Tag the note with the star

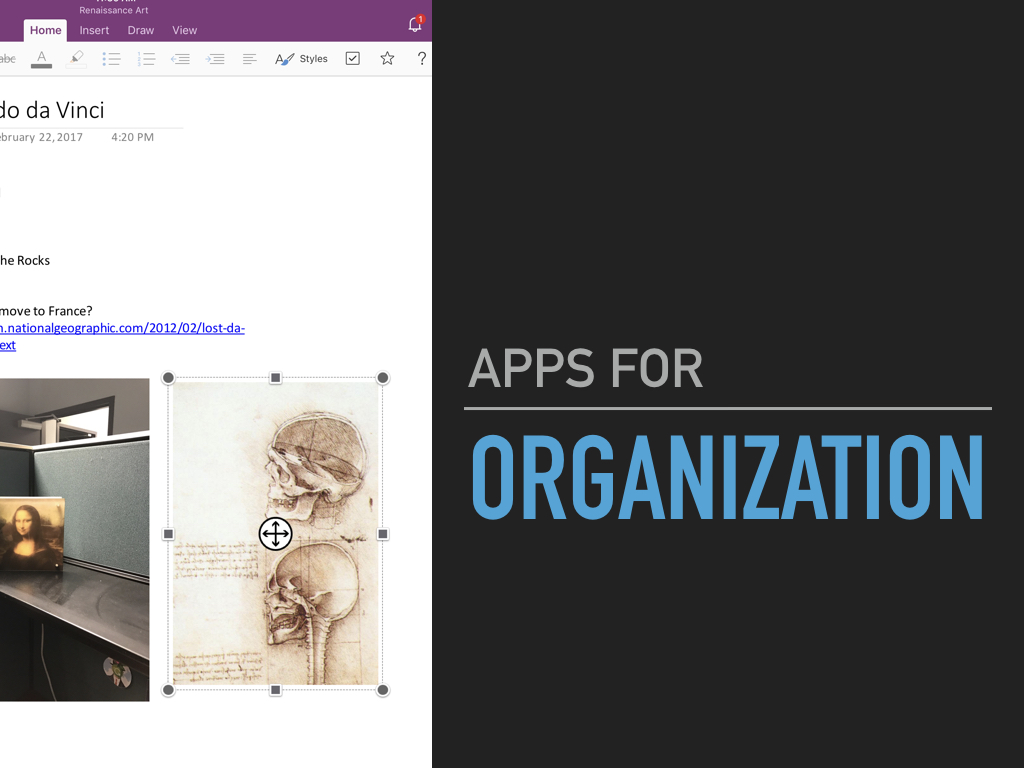tap(387, 58)
